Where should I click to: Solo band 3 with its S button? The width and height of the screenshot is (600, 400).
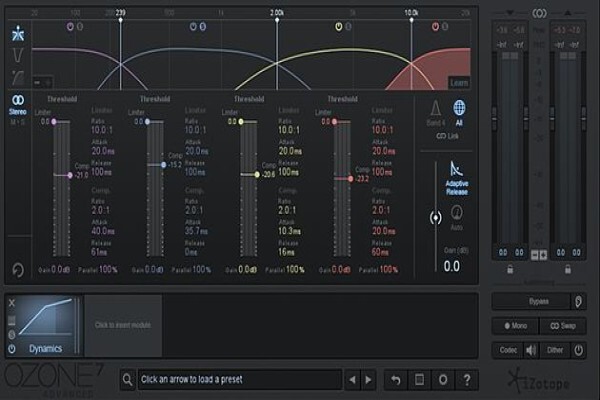coord(348,26)
